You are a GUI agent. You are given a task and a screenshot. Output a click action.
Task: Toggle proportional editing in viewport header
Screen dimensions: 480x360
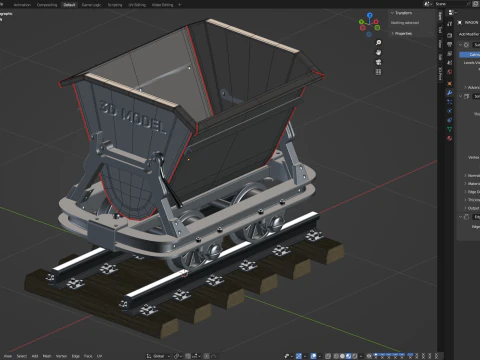(206, 356)
